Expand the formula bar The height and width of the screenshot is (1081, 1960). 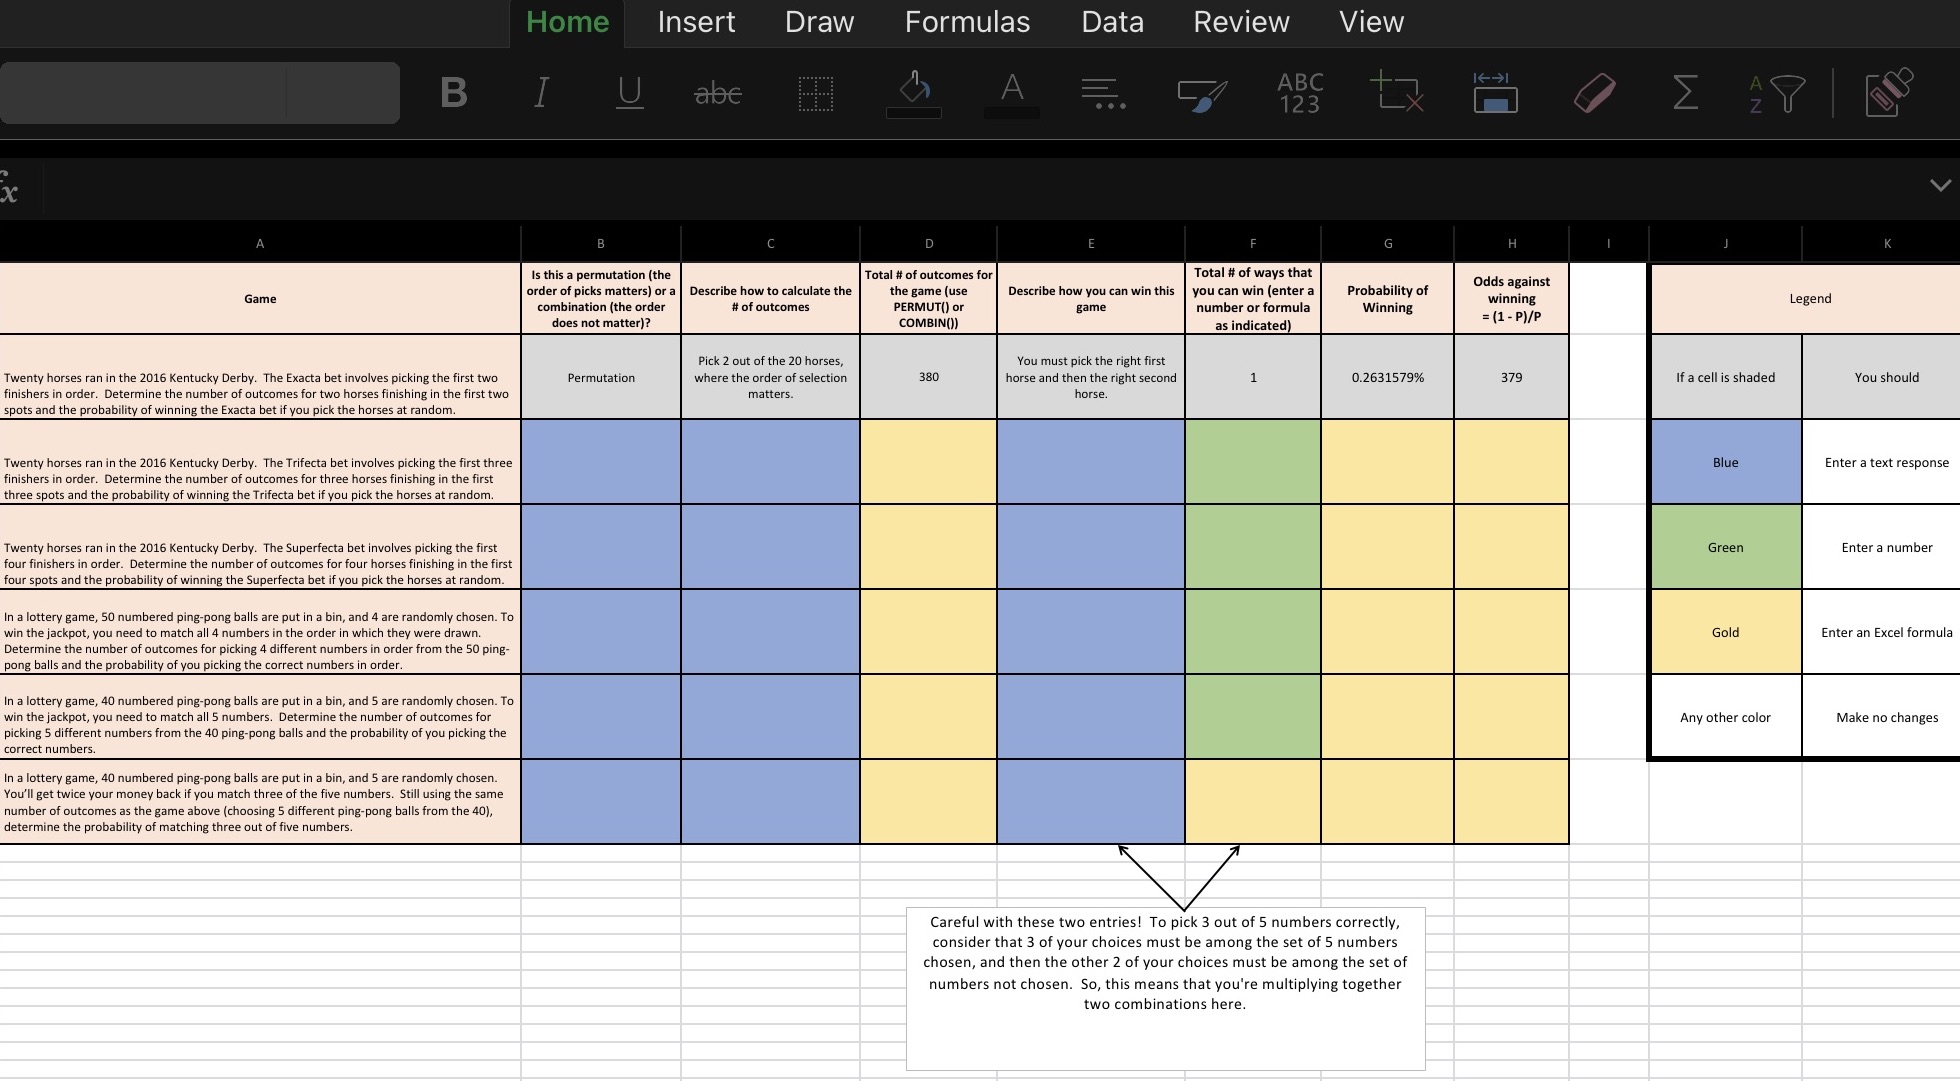(x=1938, y=186)
